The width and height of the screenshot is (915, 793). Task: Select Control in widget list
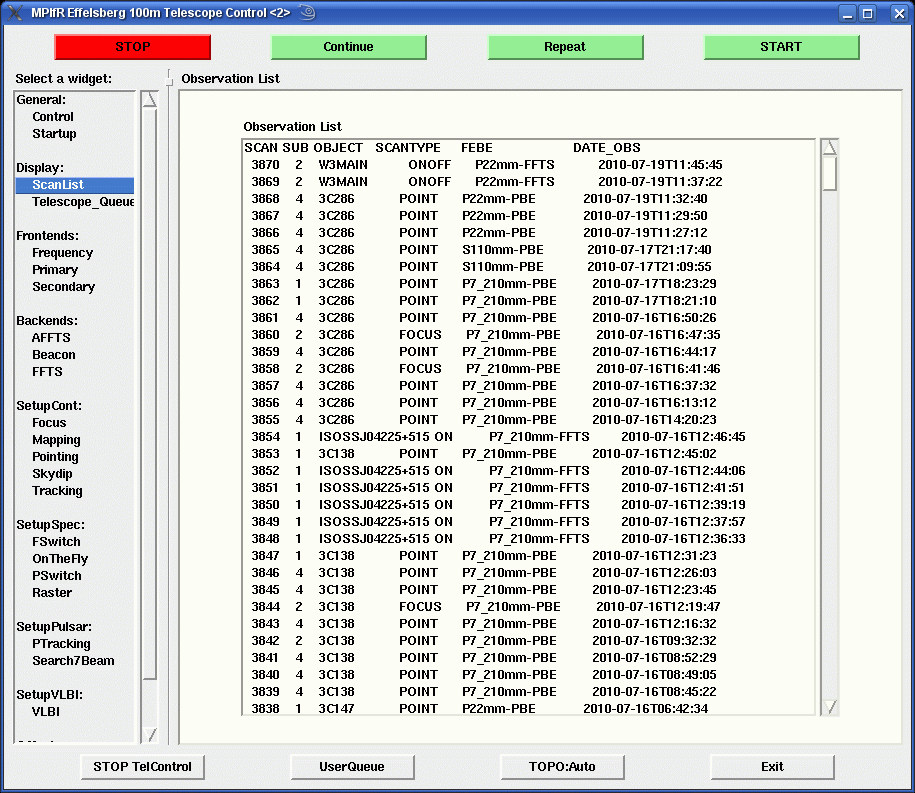click(x=53, y=117)
